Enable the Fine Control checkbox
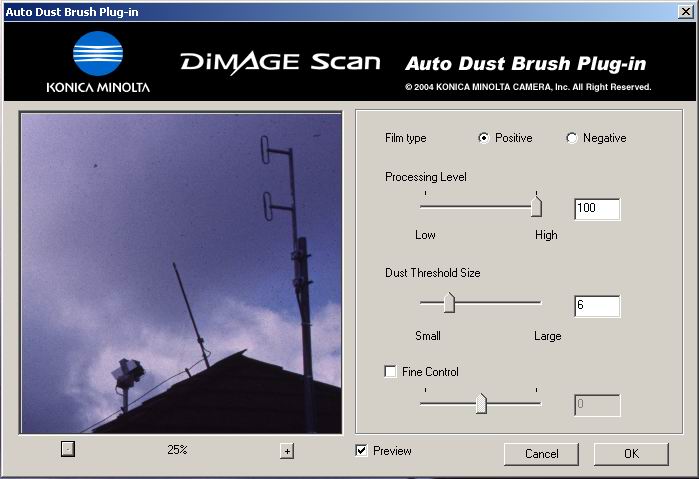This screenshot has height=479, width=699. [390, 372]
